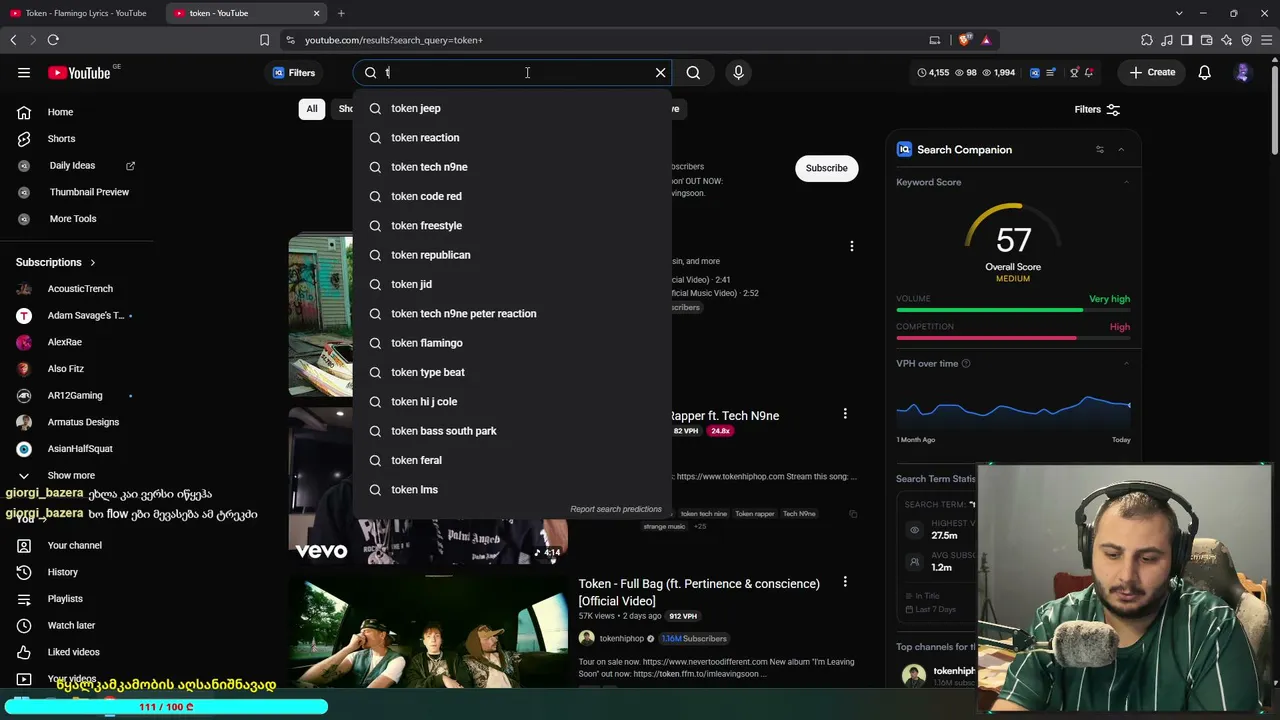
Task: Open the vidIQ Filters button beside search
Action: click(294, 72)
